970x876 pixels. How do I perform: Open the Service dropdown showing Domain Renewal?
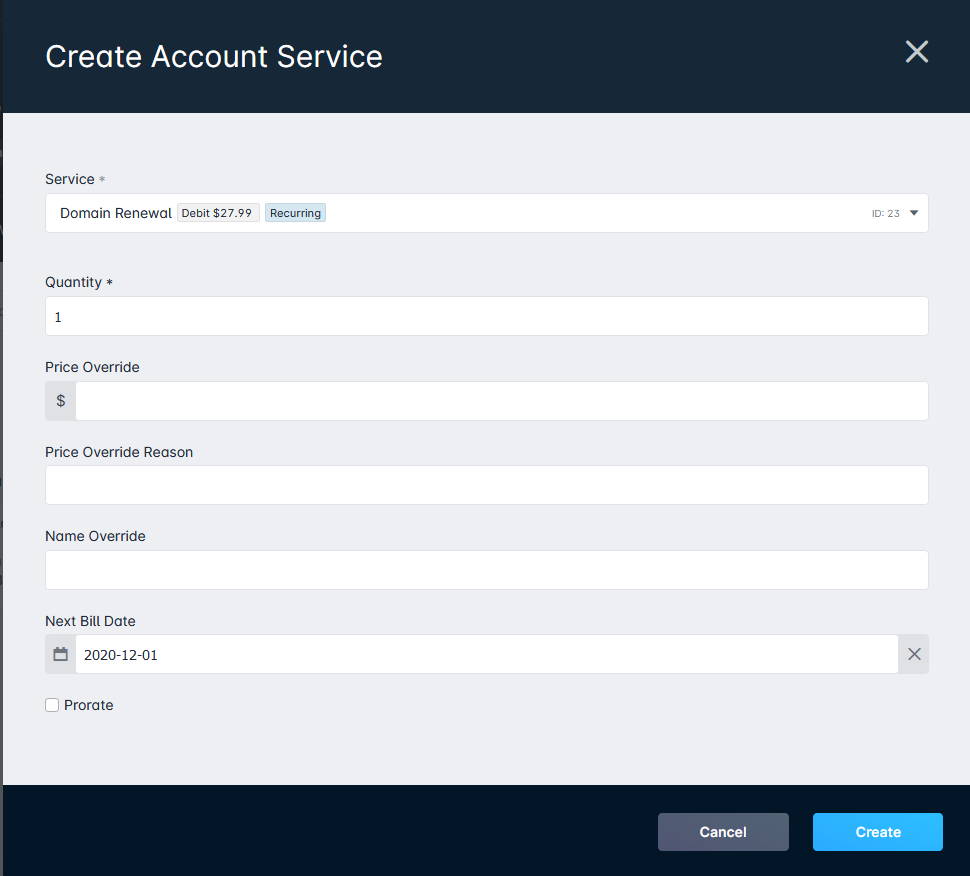(x=486, y=213)
